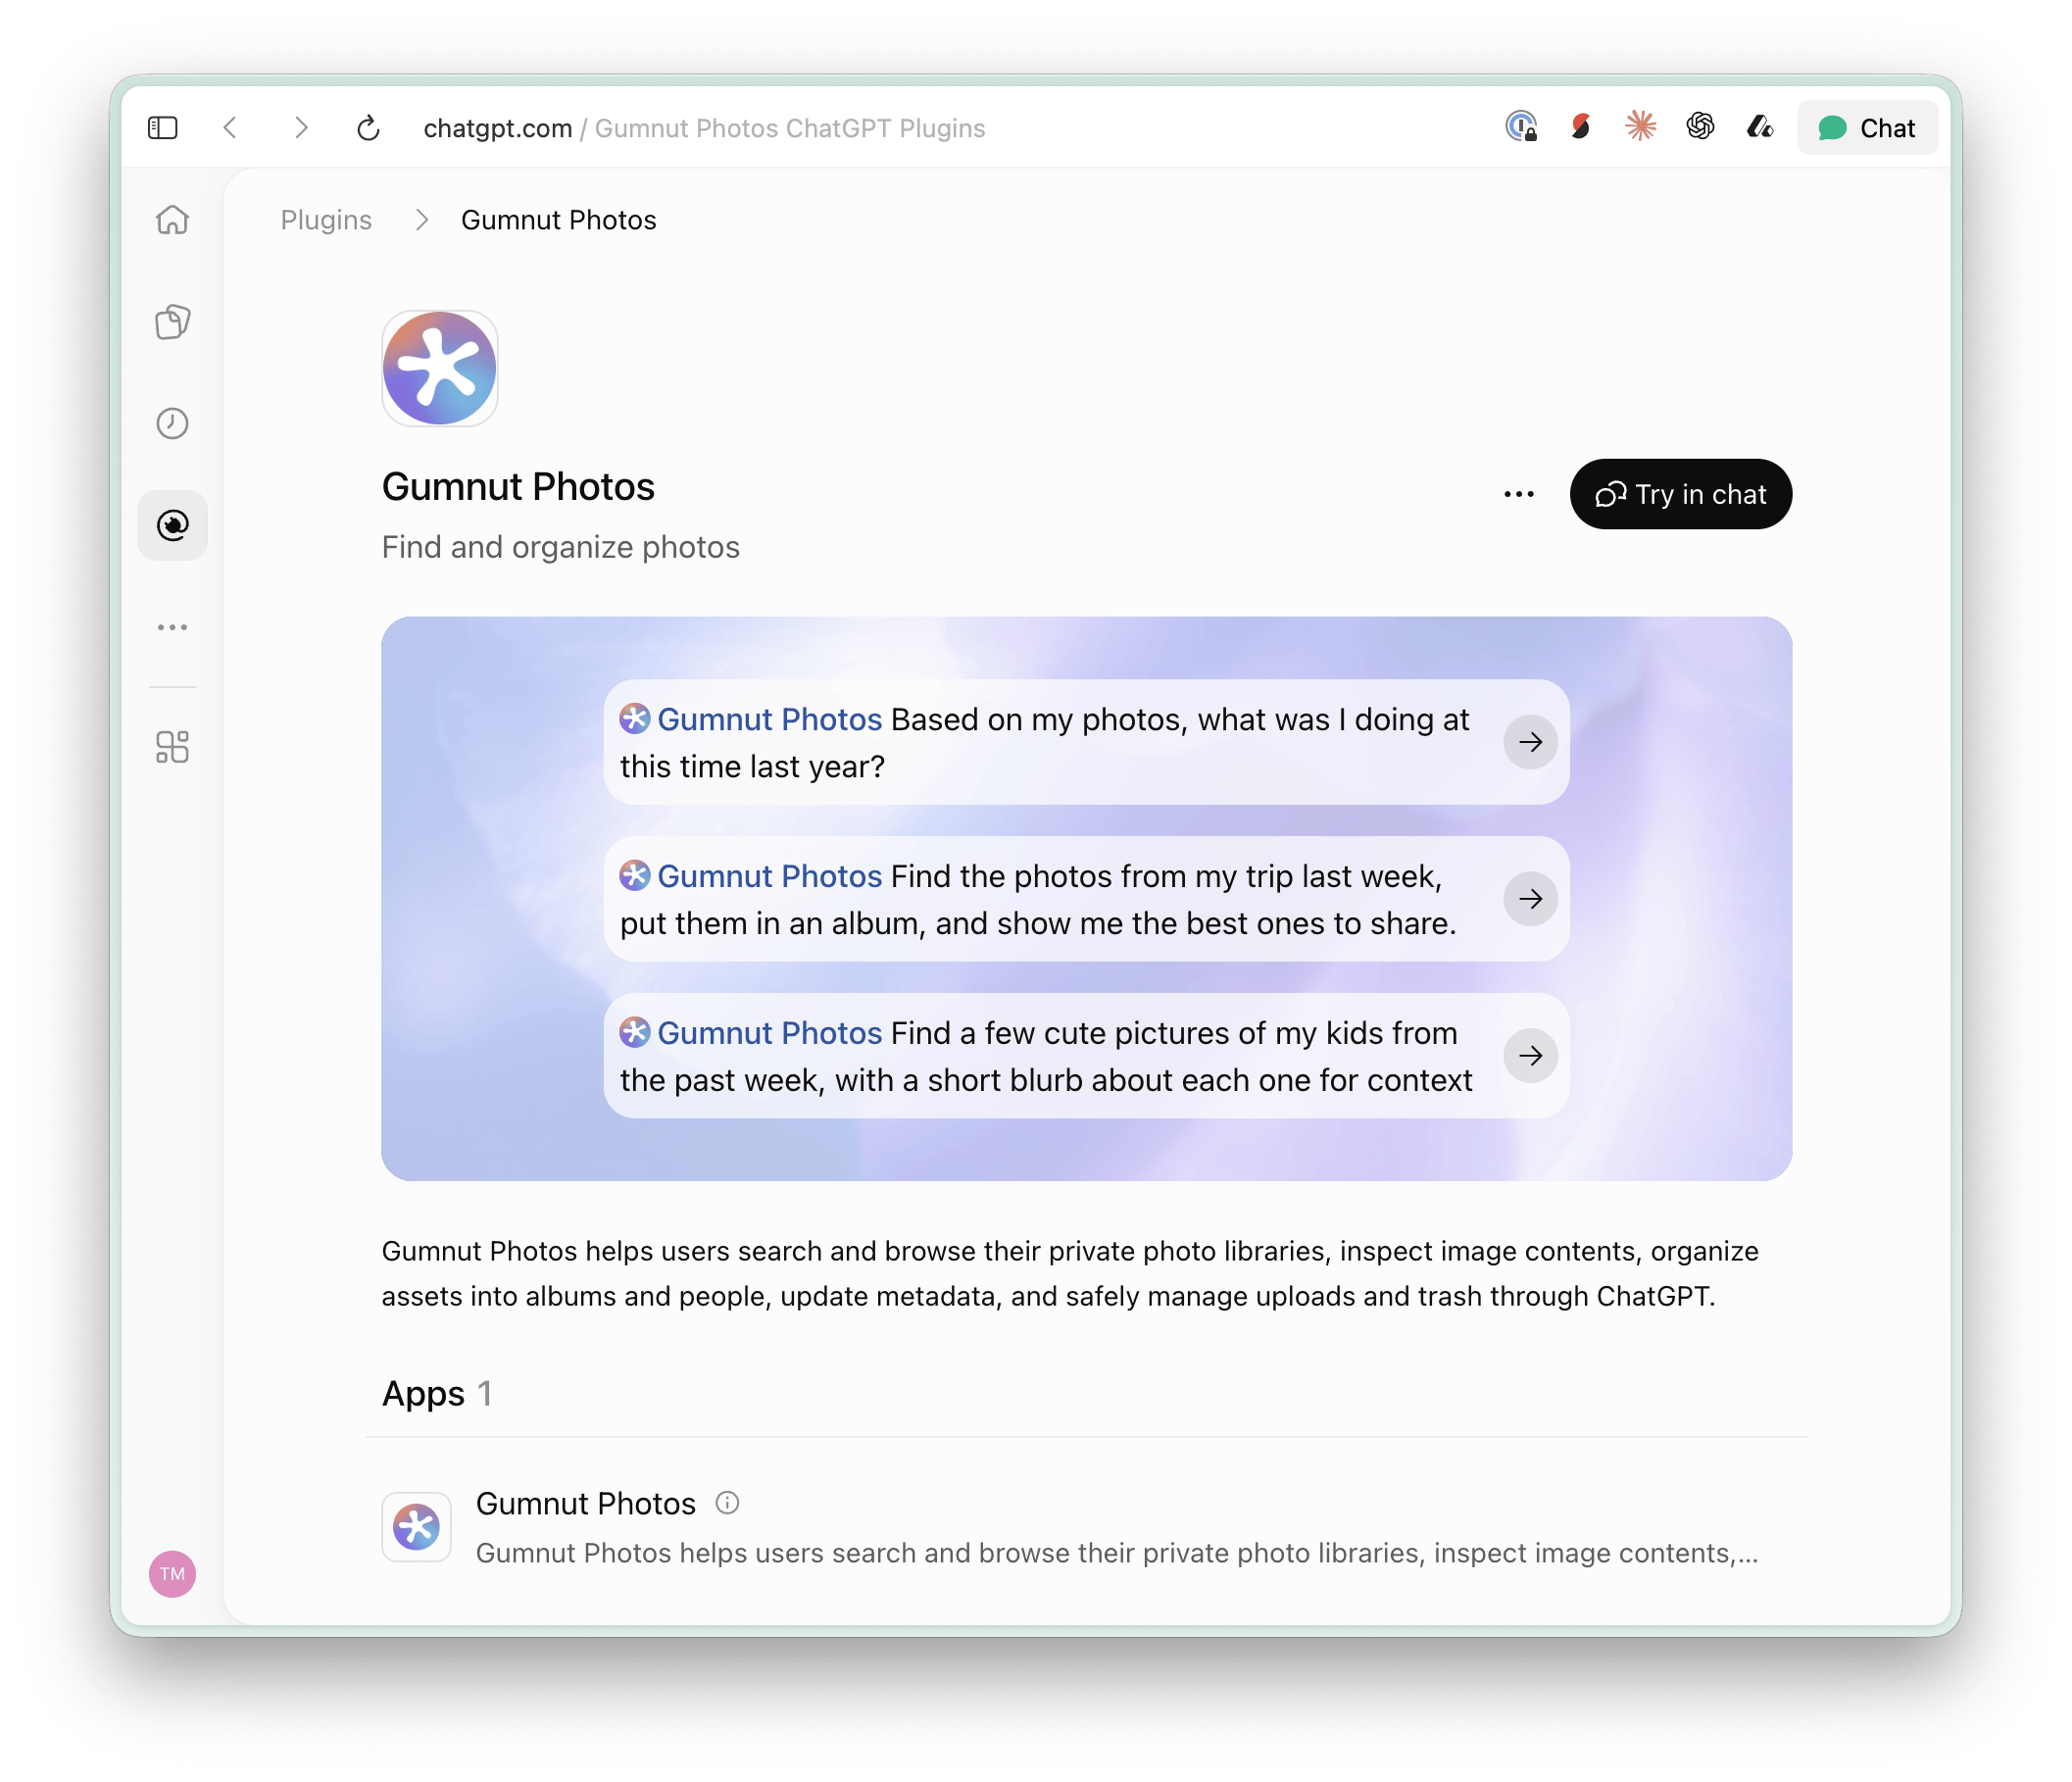2072x1782 pixels.
Task: Click the pen-shaped extension icon
Action: pos(1760,127)
